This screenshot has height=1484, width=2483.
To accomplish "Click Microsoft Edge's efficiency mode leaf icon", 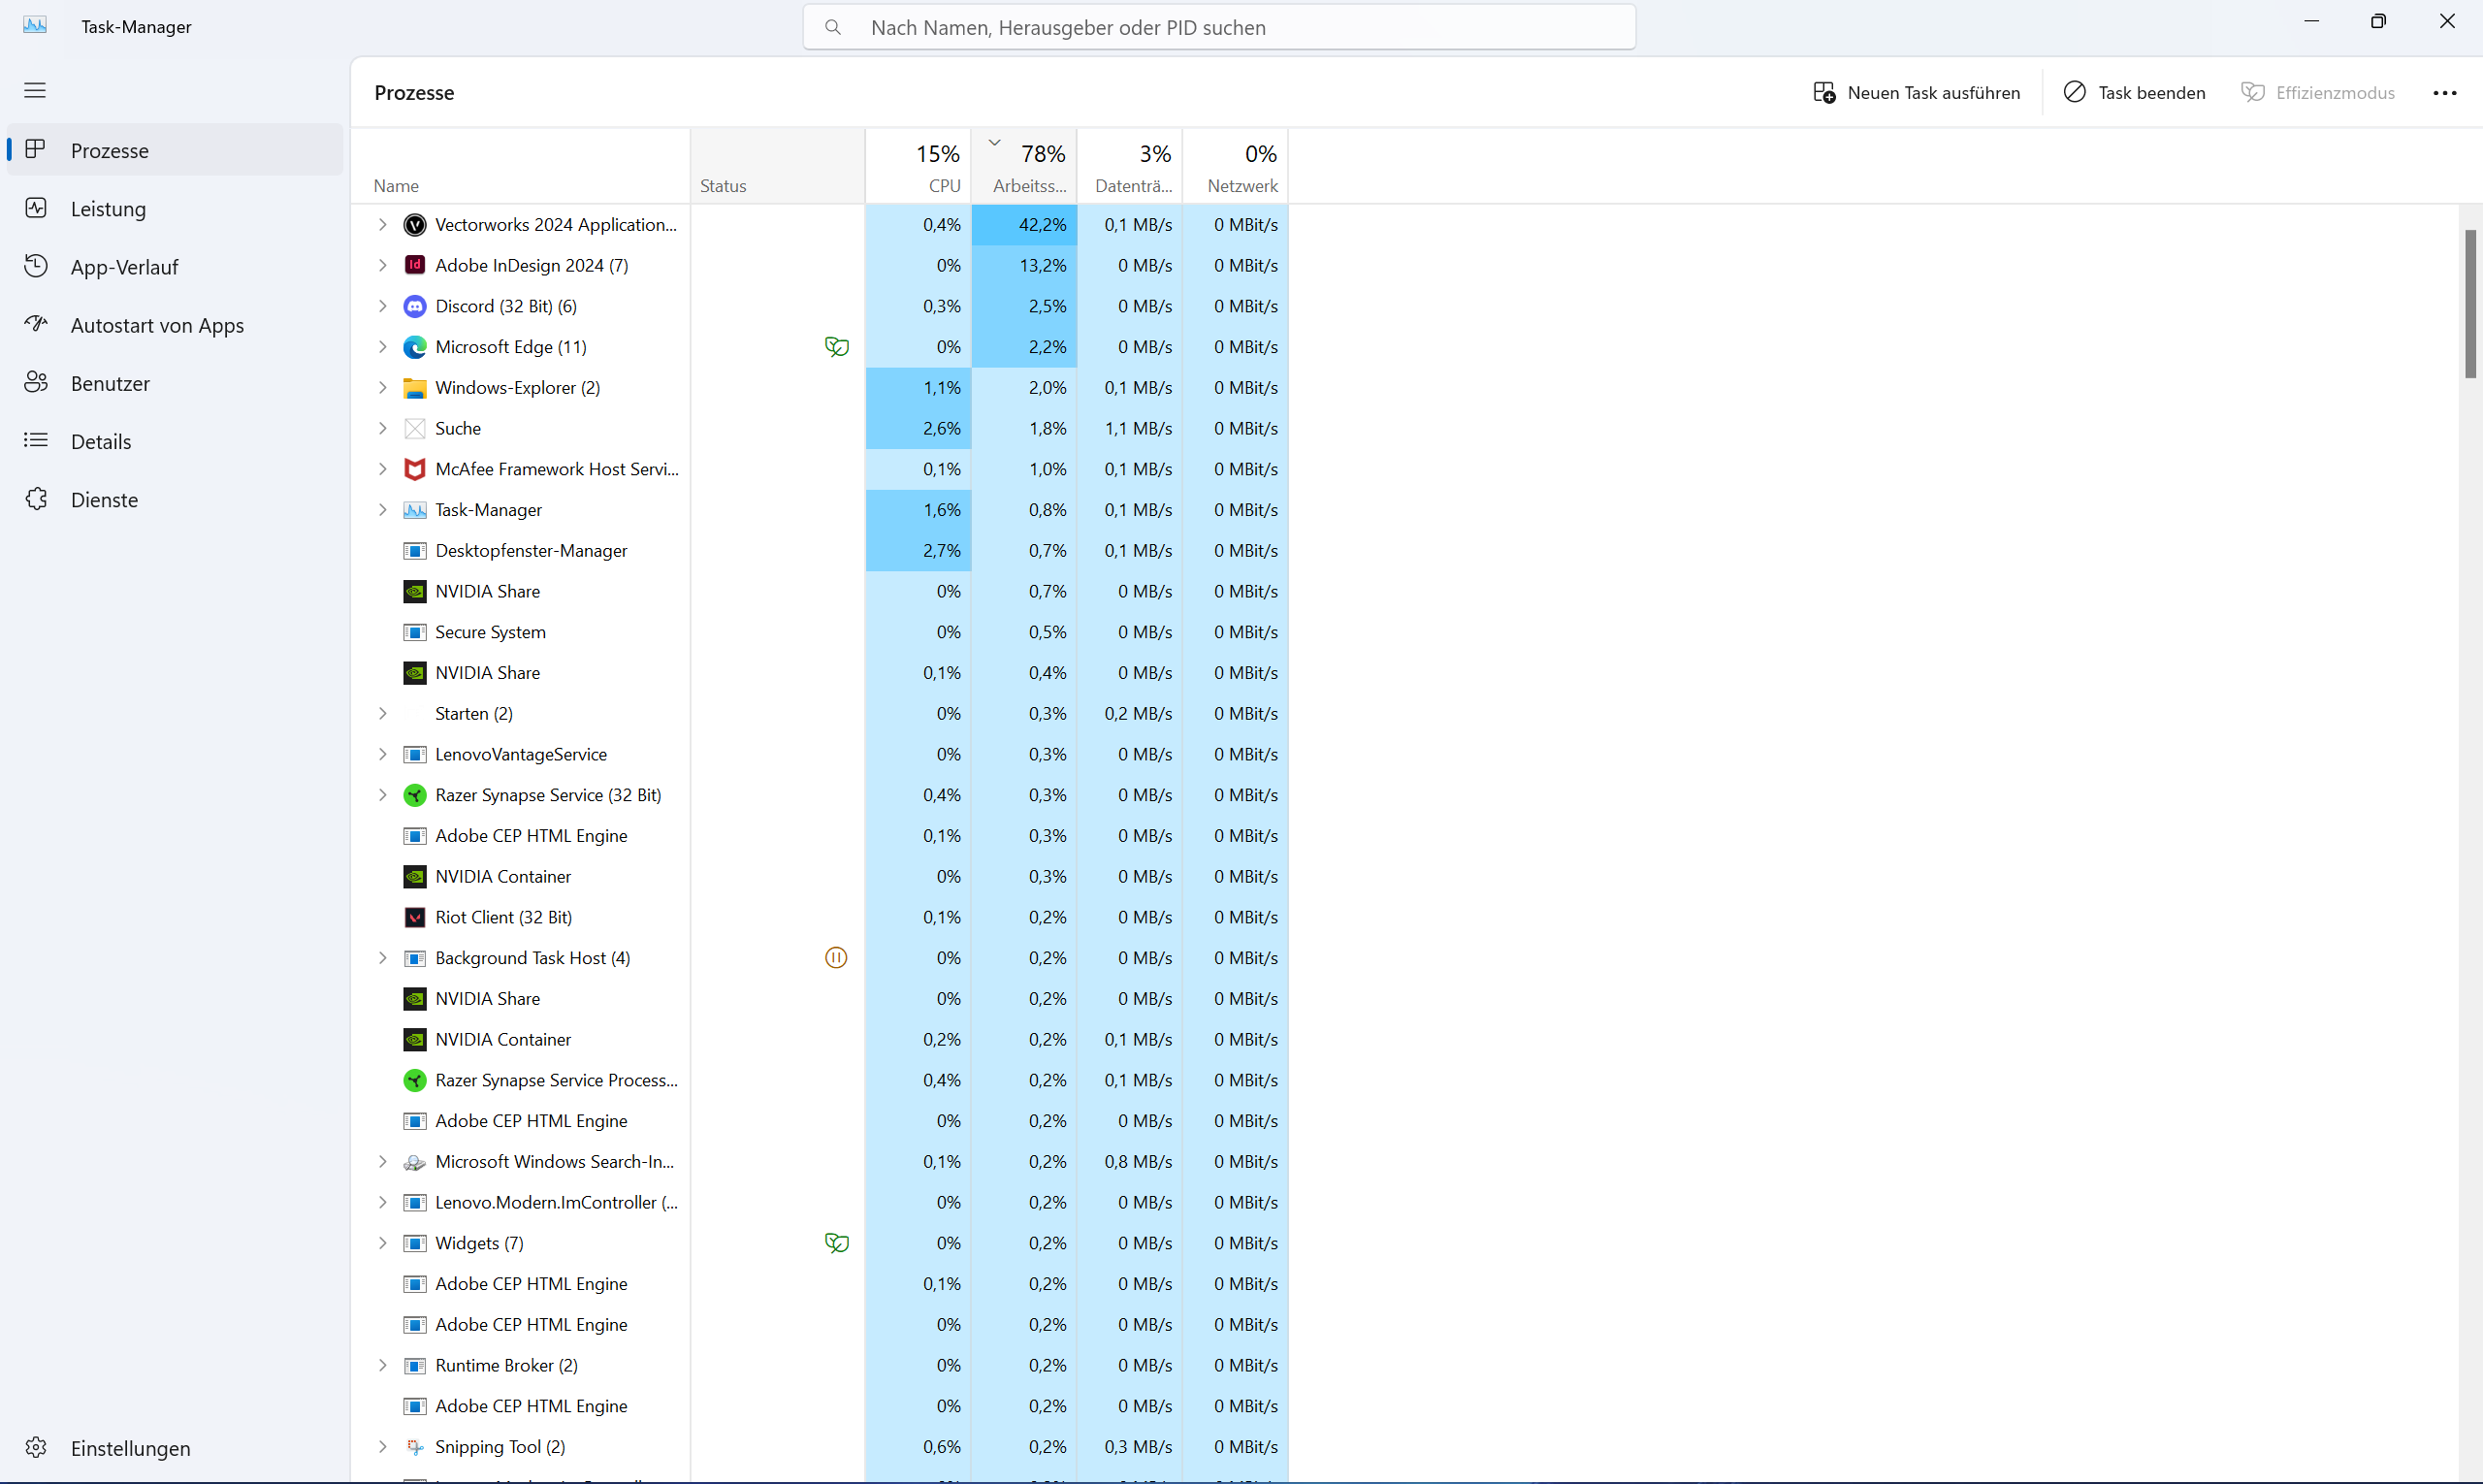I will (x=836, y=347).
